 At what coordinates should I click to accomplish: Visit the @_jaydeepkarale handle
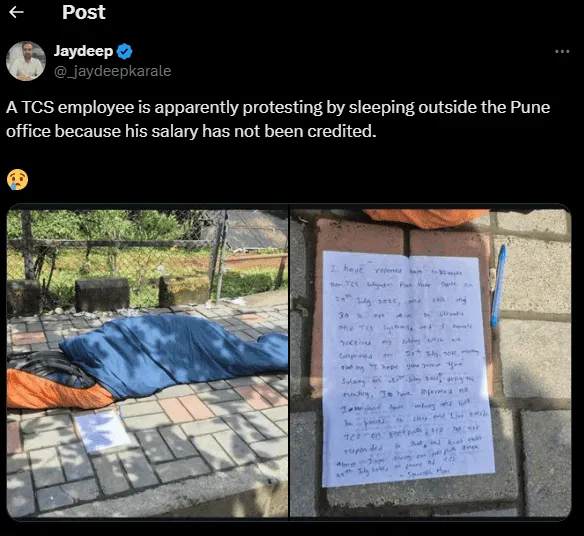click(x=112, y=71)
